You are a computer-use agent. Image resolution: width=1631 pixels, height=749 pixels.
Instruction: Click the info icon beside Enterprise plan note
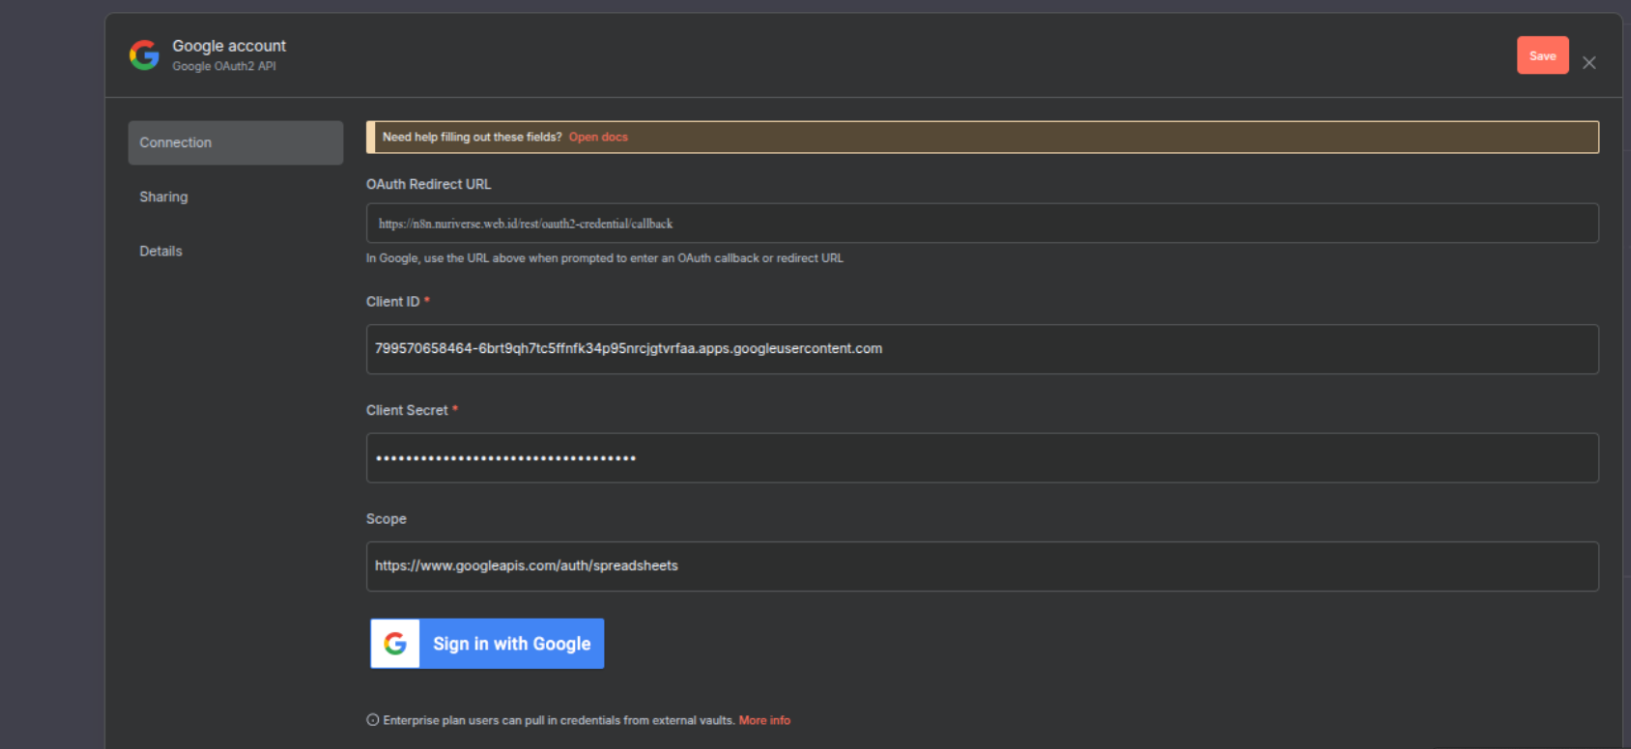coord(372,720)
